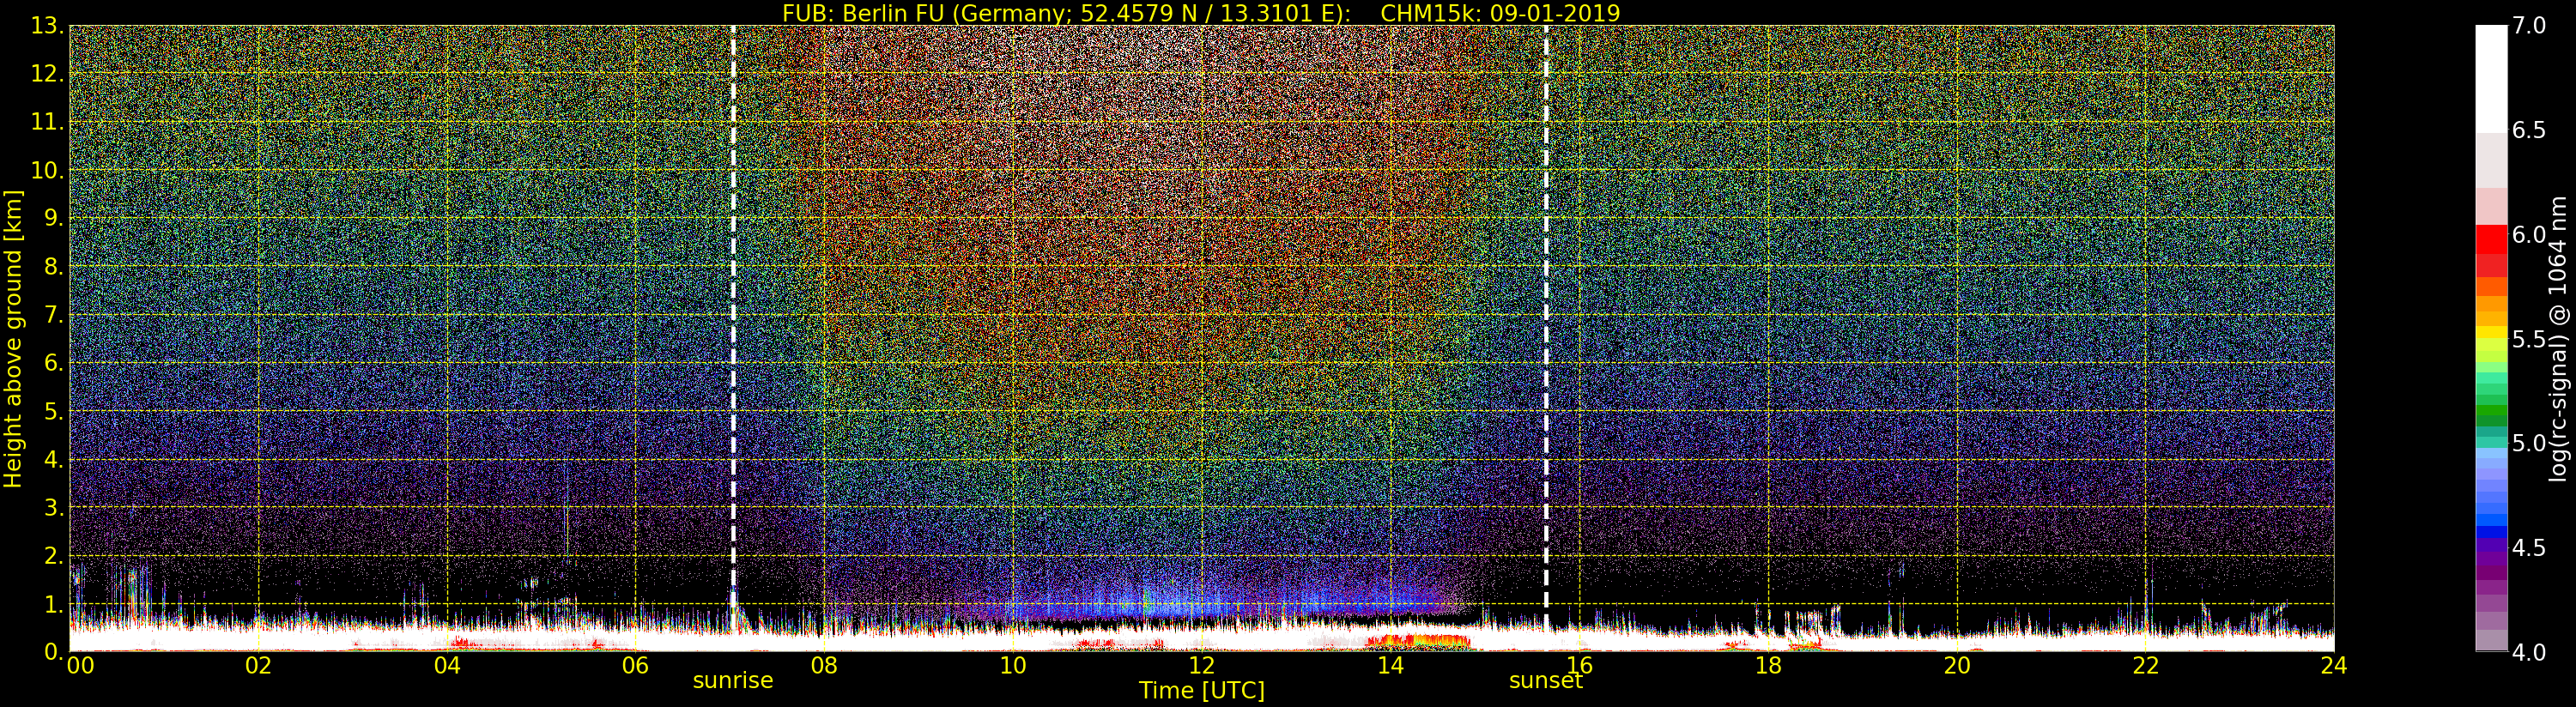2576x707 pixels.
Task: Click the time axis tick label 12
Action: (1202, 665)
